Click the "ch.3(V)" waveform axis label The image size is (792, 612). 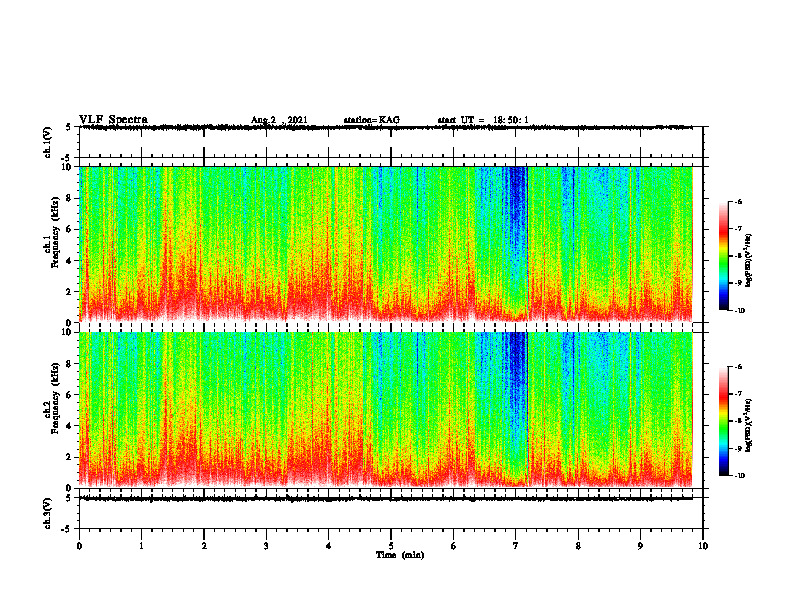pos(48,513)
